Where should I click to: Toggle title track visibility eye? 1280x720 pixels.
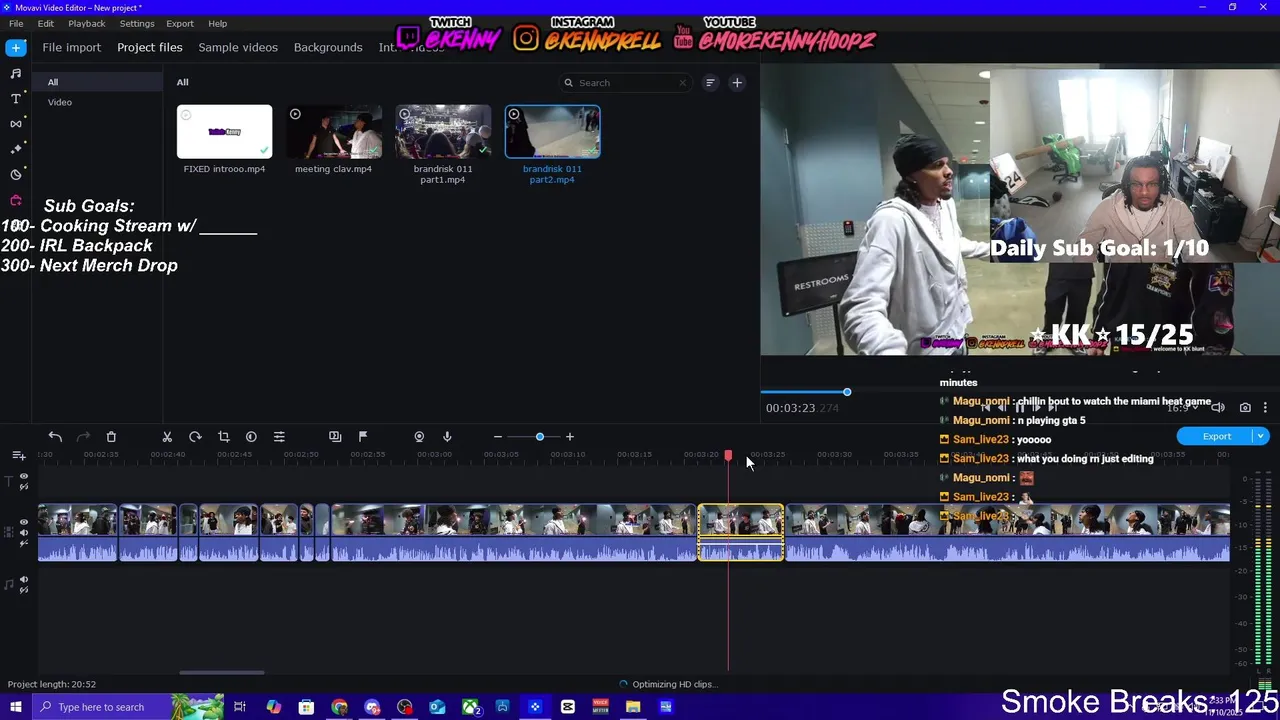coord(24,477)
